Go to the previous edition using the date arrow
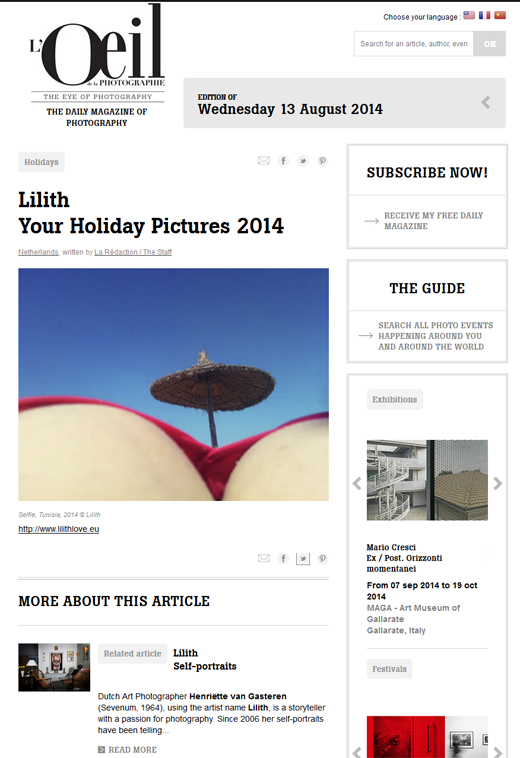Screen dimensions: 520x758 (486, 102)
